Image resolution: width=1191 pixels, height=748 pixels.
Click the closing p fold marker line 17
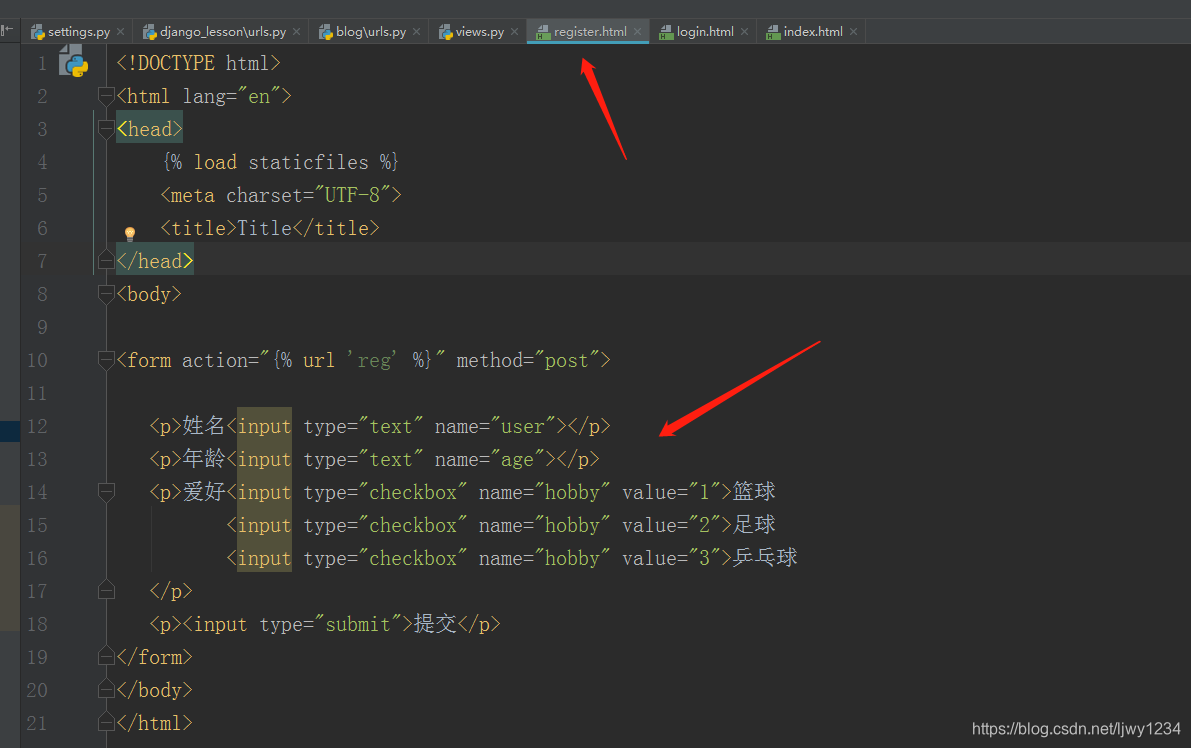tap(106, 591)
